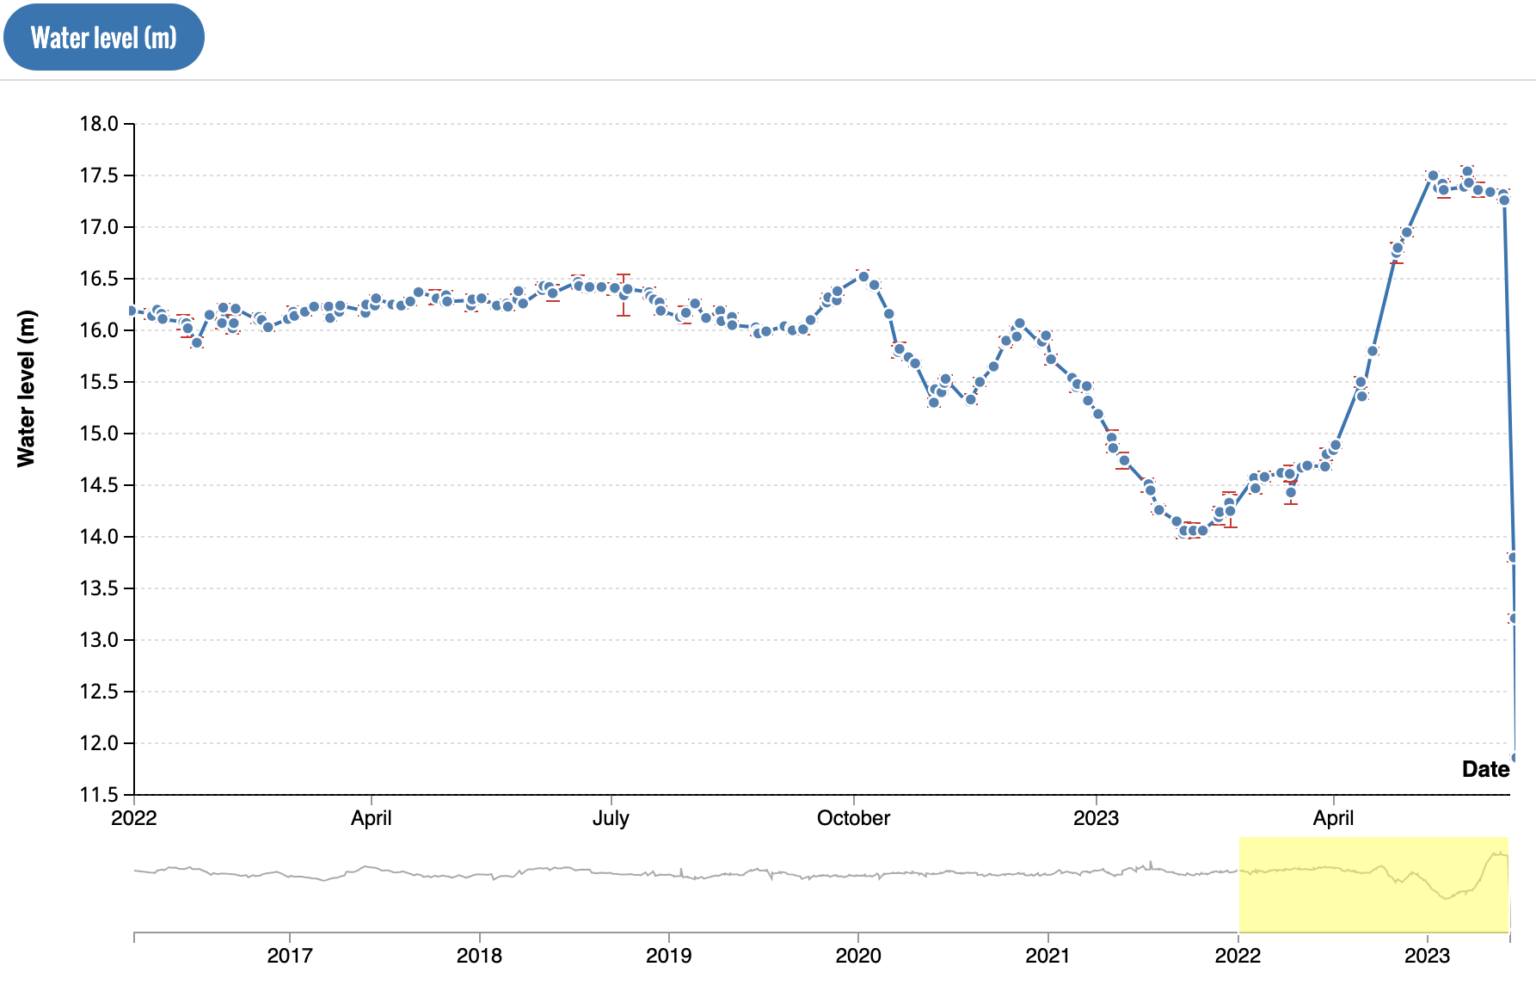Click the Date axis title
Viewport: 1536px width, 985px height.
click(x=1485, y=769)
